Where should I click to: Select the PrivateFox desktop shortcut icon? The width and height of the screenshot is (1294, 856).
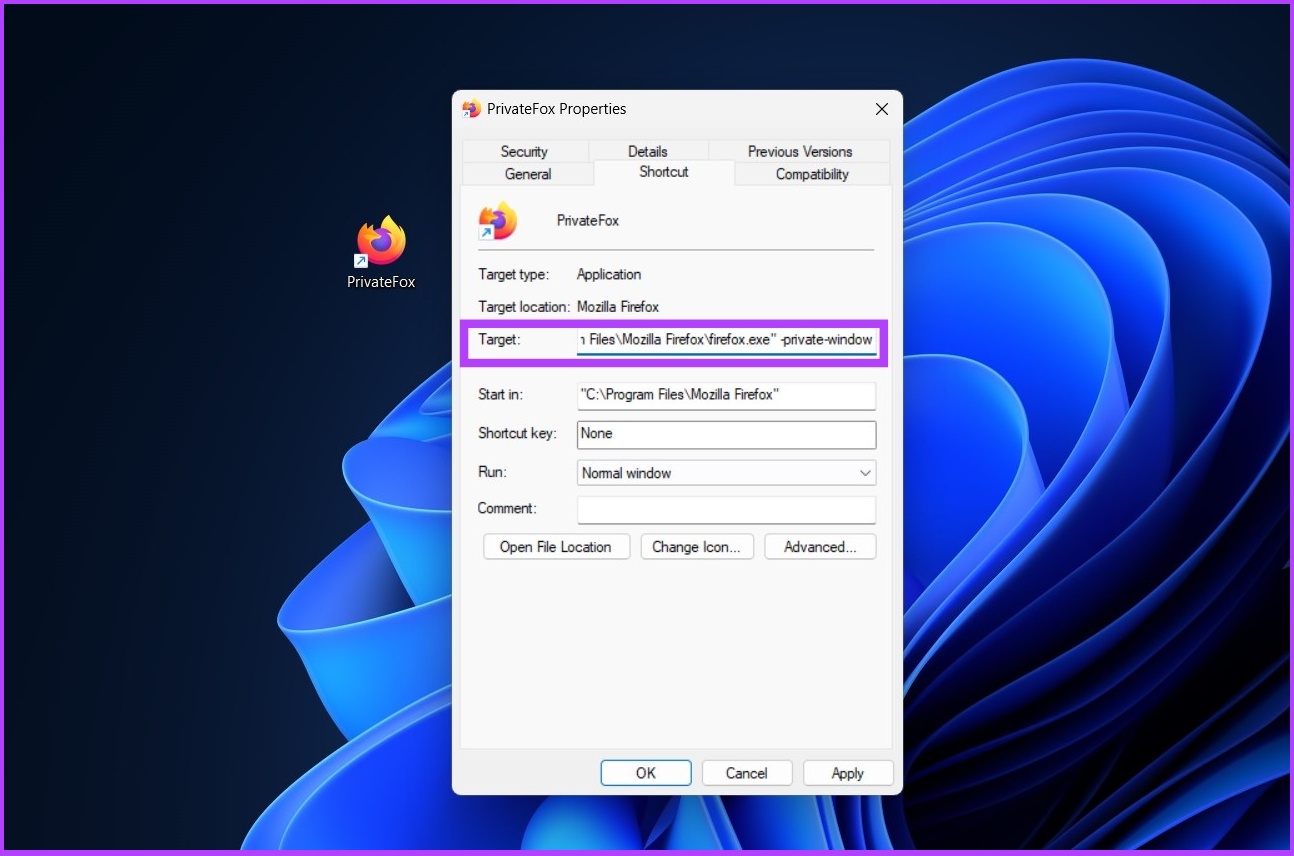coord(381,242)
